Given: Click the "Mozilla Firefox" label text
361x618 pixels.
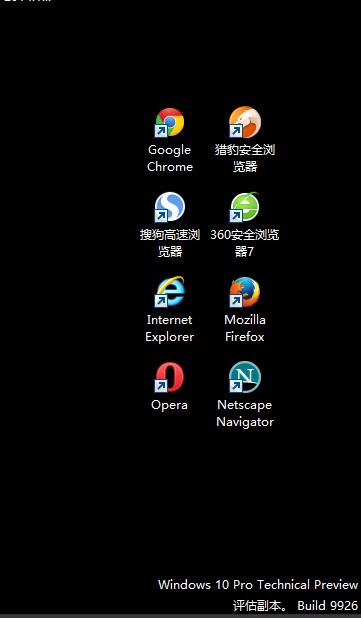Looking at the screenshot, I should (x=245, y=328).
